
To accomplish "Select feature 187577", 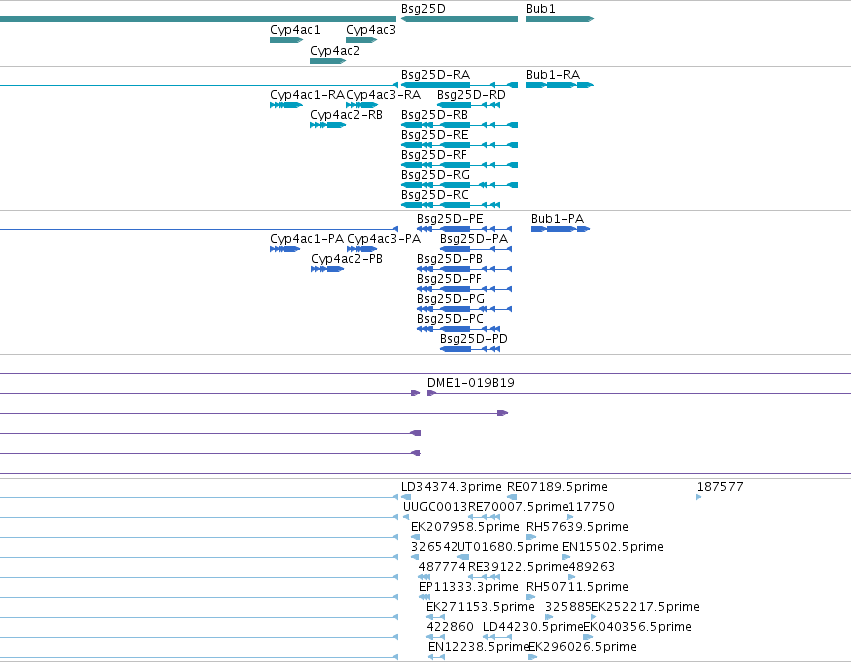I will click(x=699, y=497).
